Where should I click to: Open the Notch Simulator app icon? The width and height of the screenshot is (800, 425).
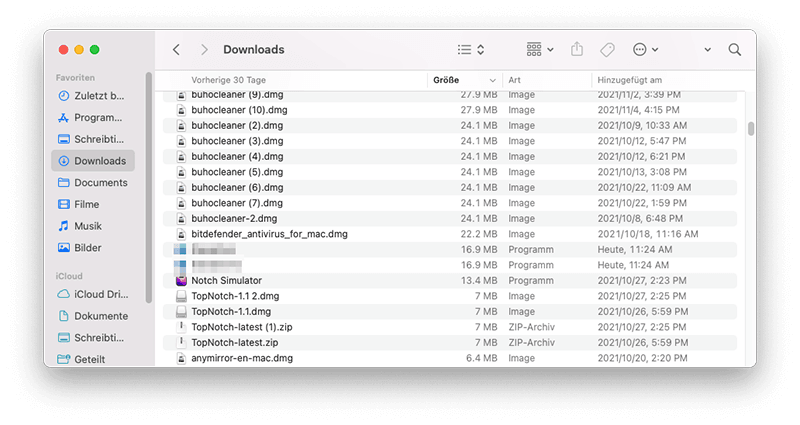(x=182, y=280)
